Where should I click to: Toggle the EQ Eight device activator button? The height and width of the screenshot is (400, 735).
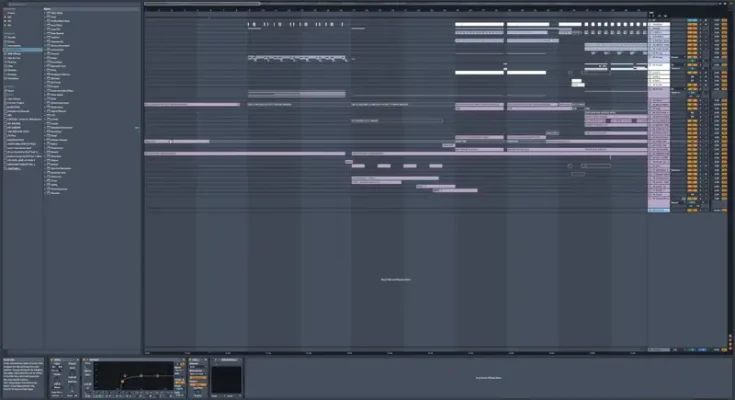(83, 359)
